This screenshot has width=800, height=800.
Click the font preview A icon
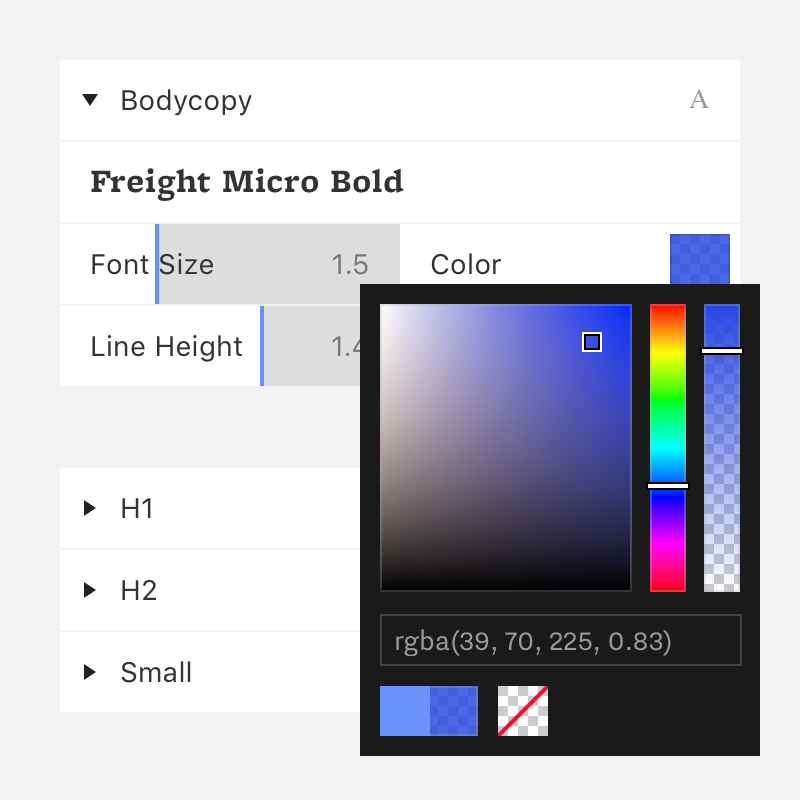click(699, 100)
